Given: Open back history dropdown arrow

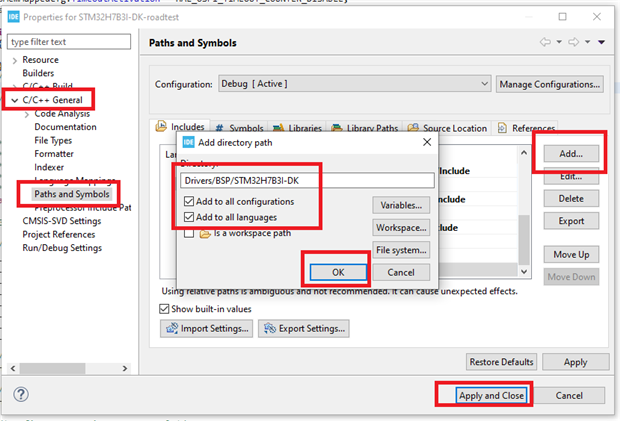Looking at the screenshot, I should click(x=559, y=42).
